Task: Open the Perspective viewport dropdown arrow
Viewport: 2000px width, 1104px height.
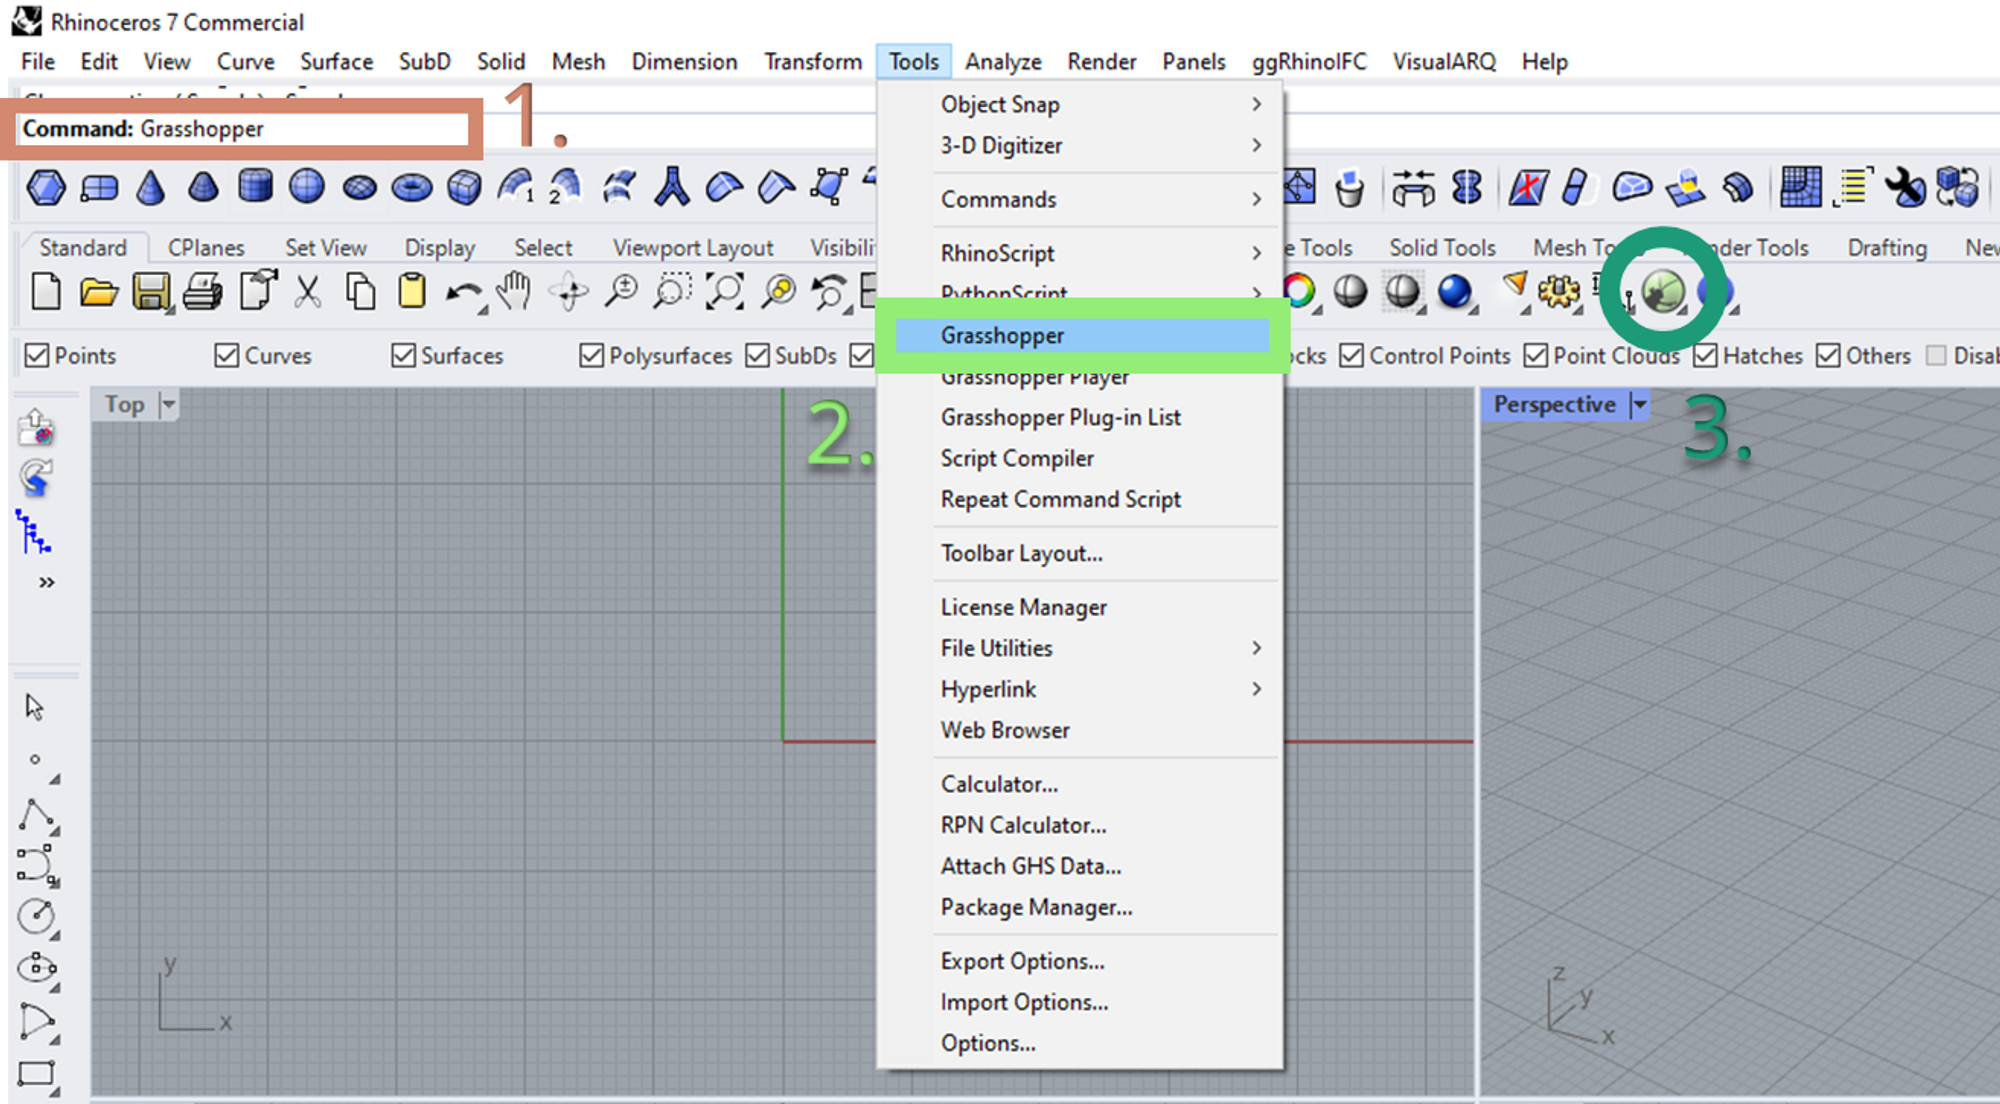Action: point(1638,404)
